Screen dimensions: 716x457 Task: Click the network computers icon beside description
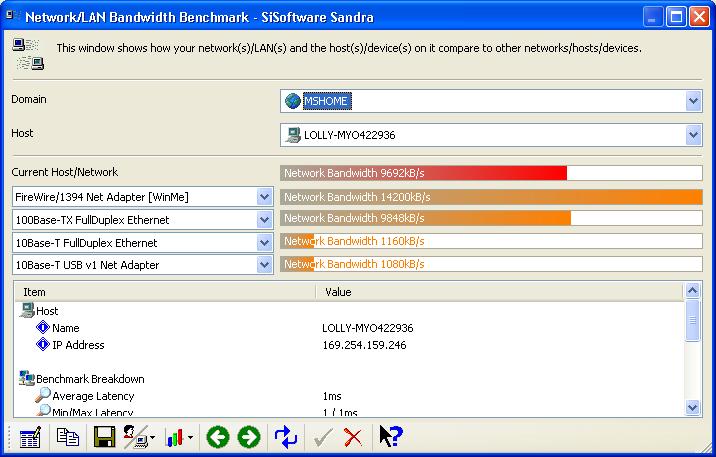point(28,54)
